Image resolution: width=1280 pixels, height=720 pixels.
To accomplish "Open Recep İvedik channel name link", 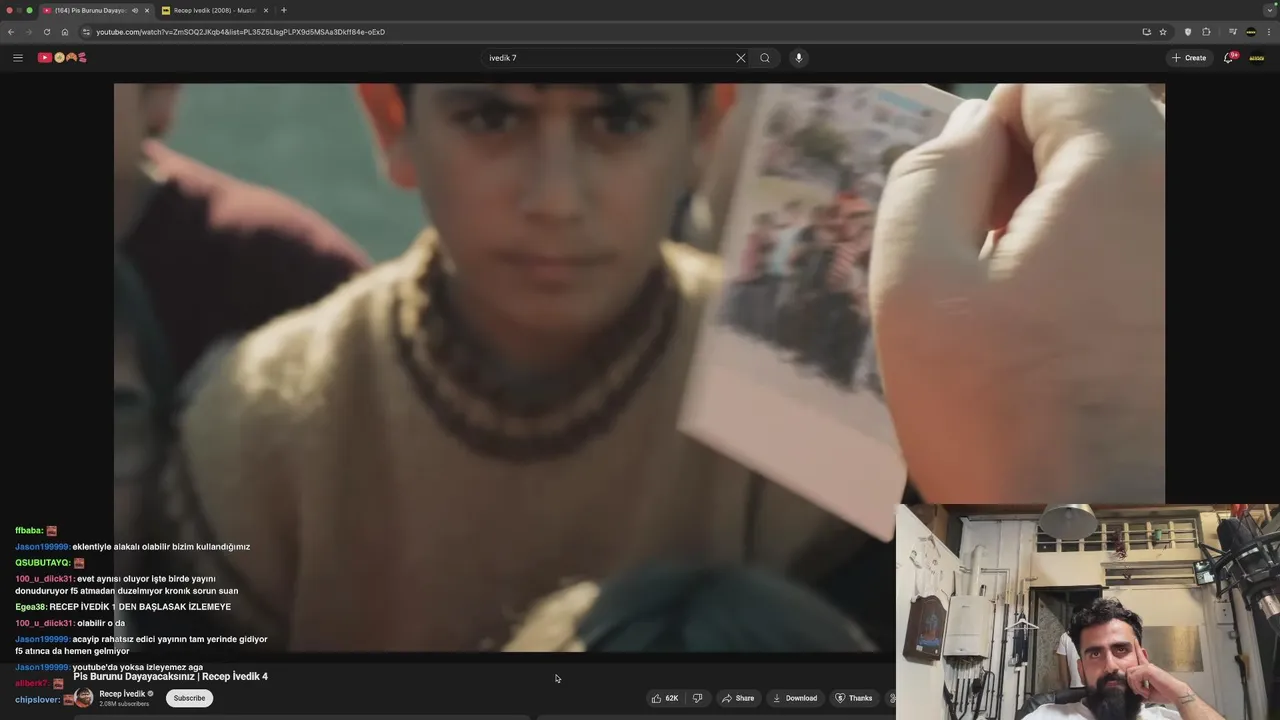I will click(x=122, y=694).
